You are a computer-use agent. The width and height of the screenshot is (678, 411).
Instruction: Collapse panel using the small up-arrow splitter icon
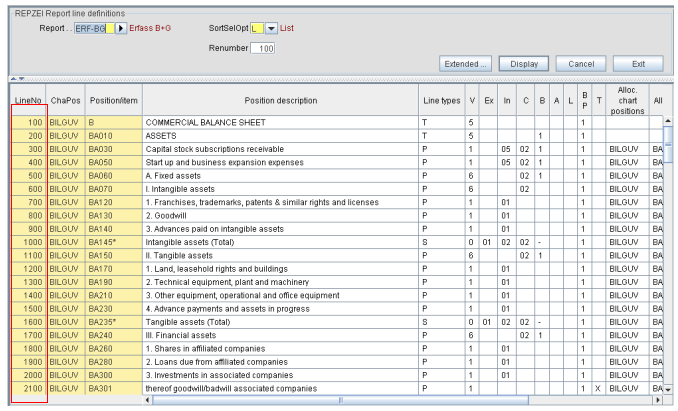click(13, 79)
